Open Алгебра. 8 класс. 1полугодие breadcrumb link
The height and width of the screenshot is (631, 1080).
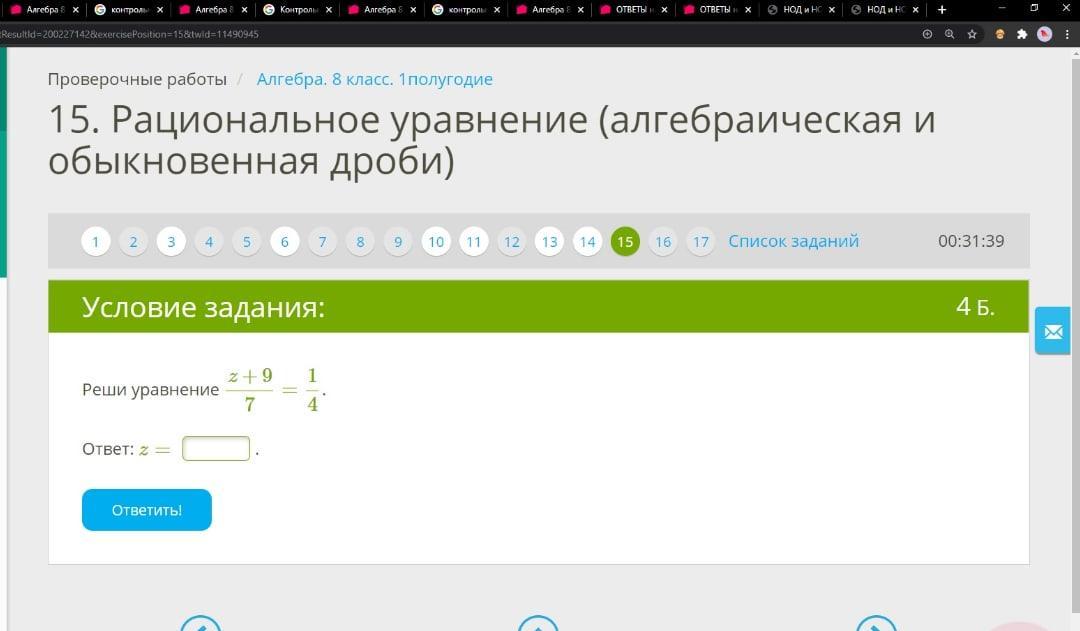point(374,79)
